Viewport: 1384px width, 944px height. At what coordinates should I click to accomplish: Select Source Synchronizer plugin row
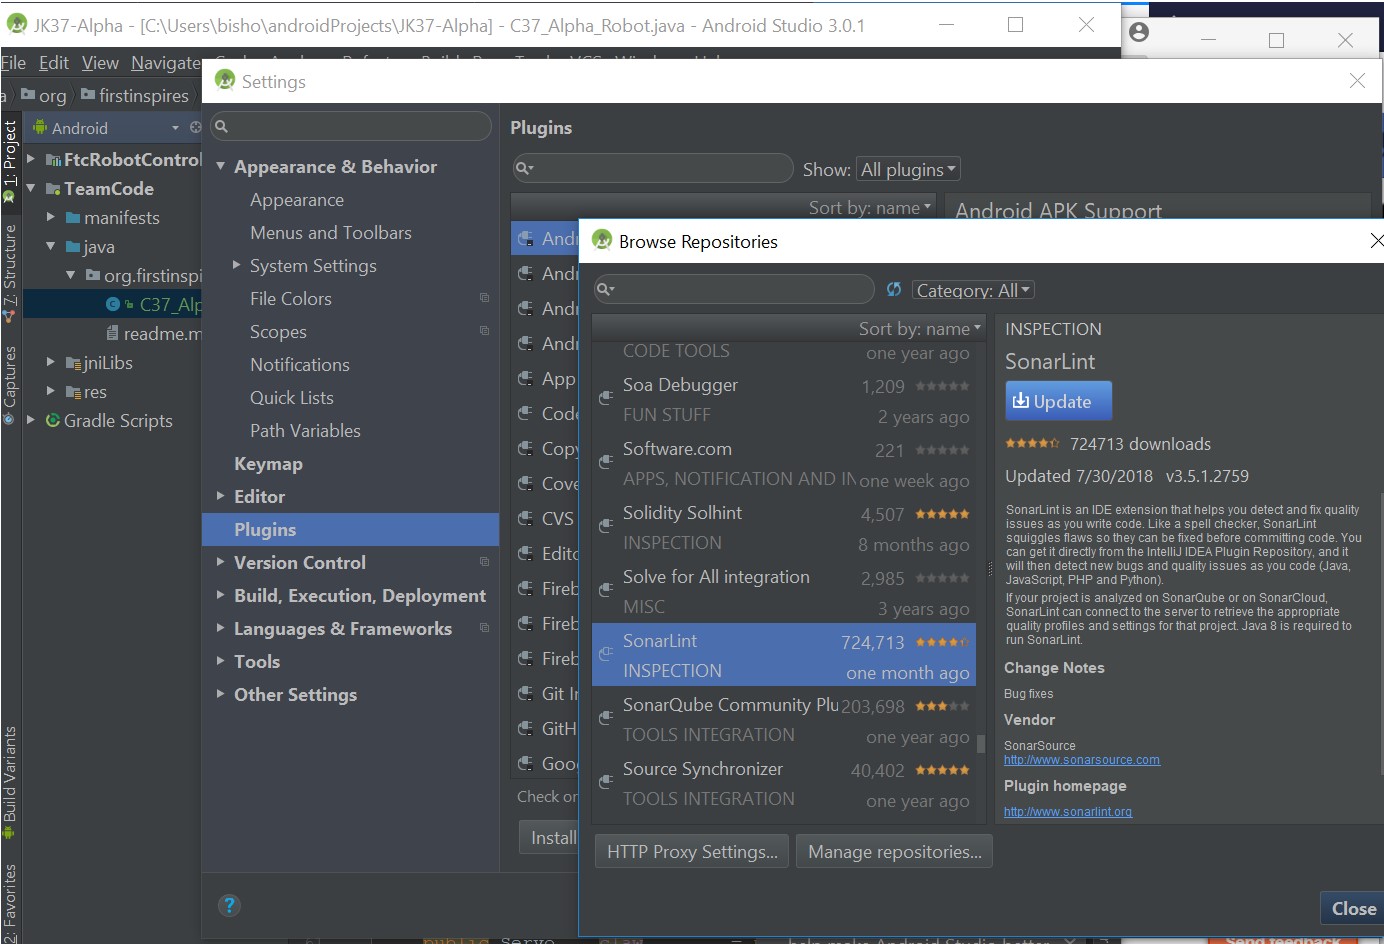click(x=783, y=784)
